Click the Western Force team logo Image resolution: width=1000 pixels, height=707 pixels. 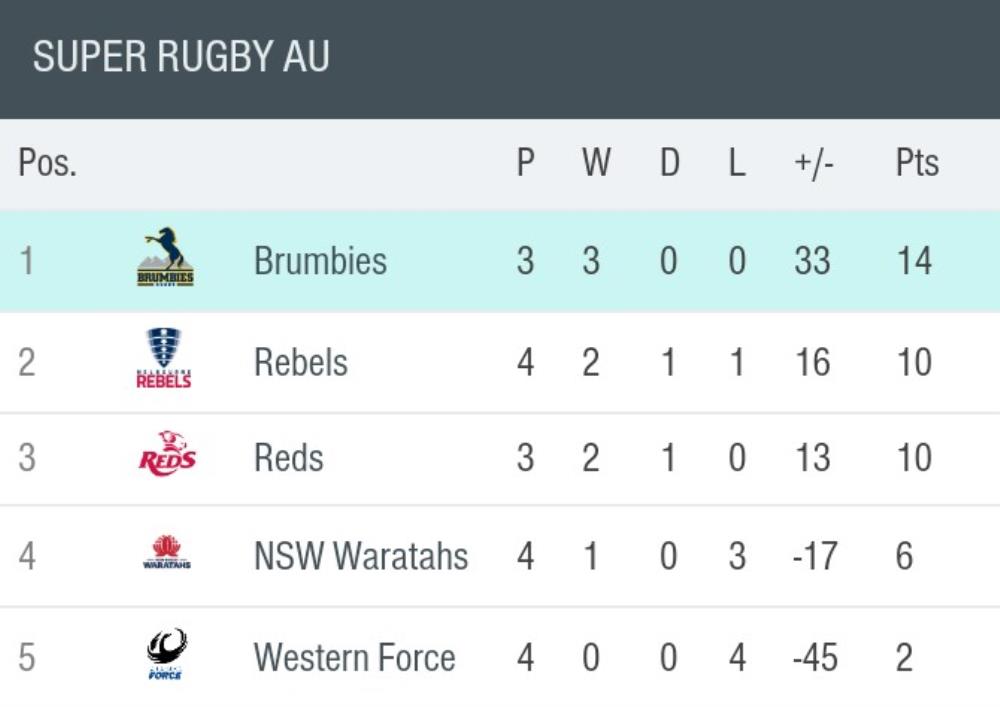[x=166, y=655]
